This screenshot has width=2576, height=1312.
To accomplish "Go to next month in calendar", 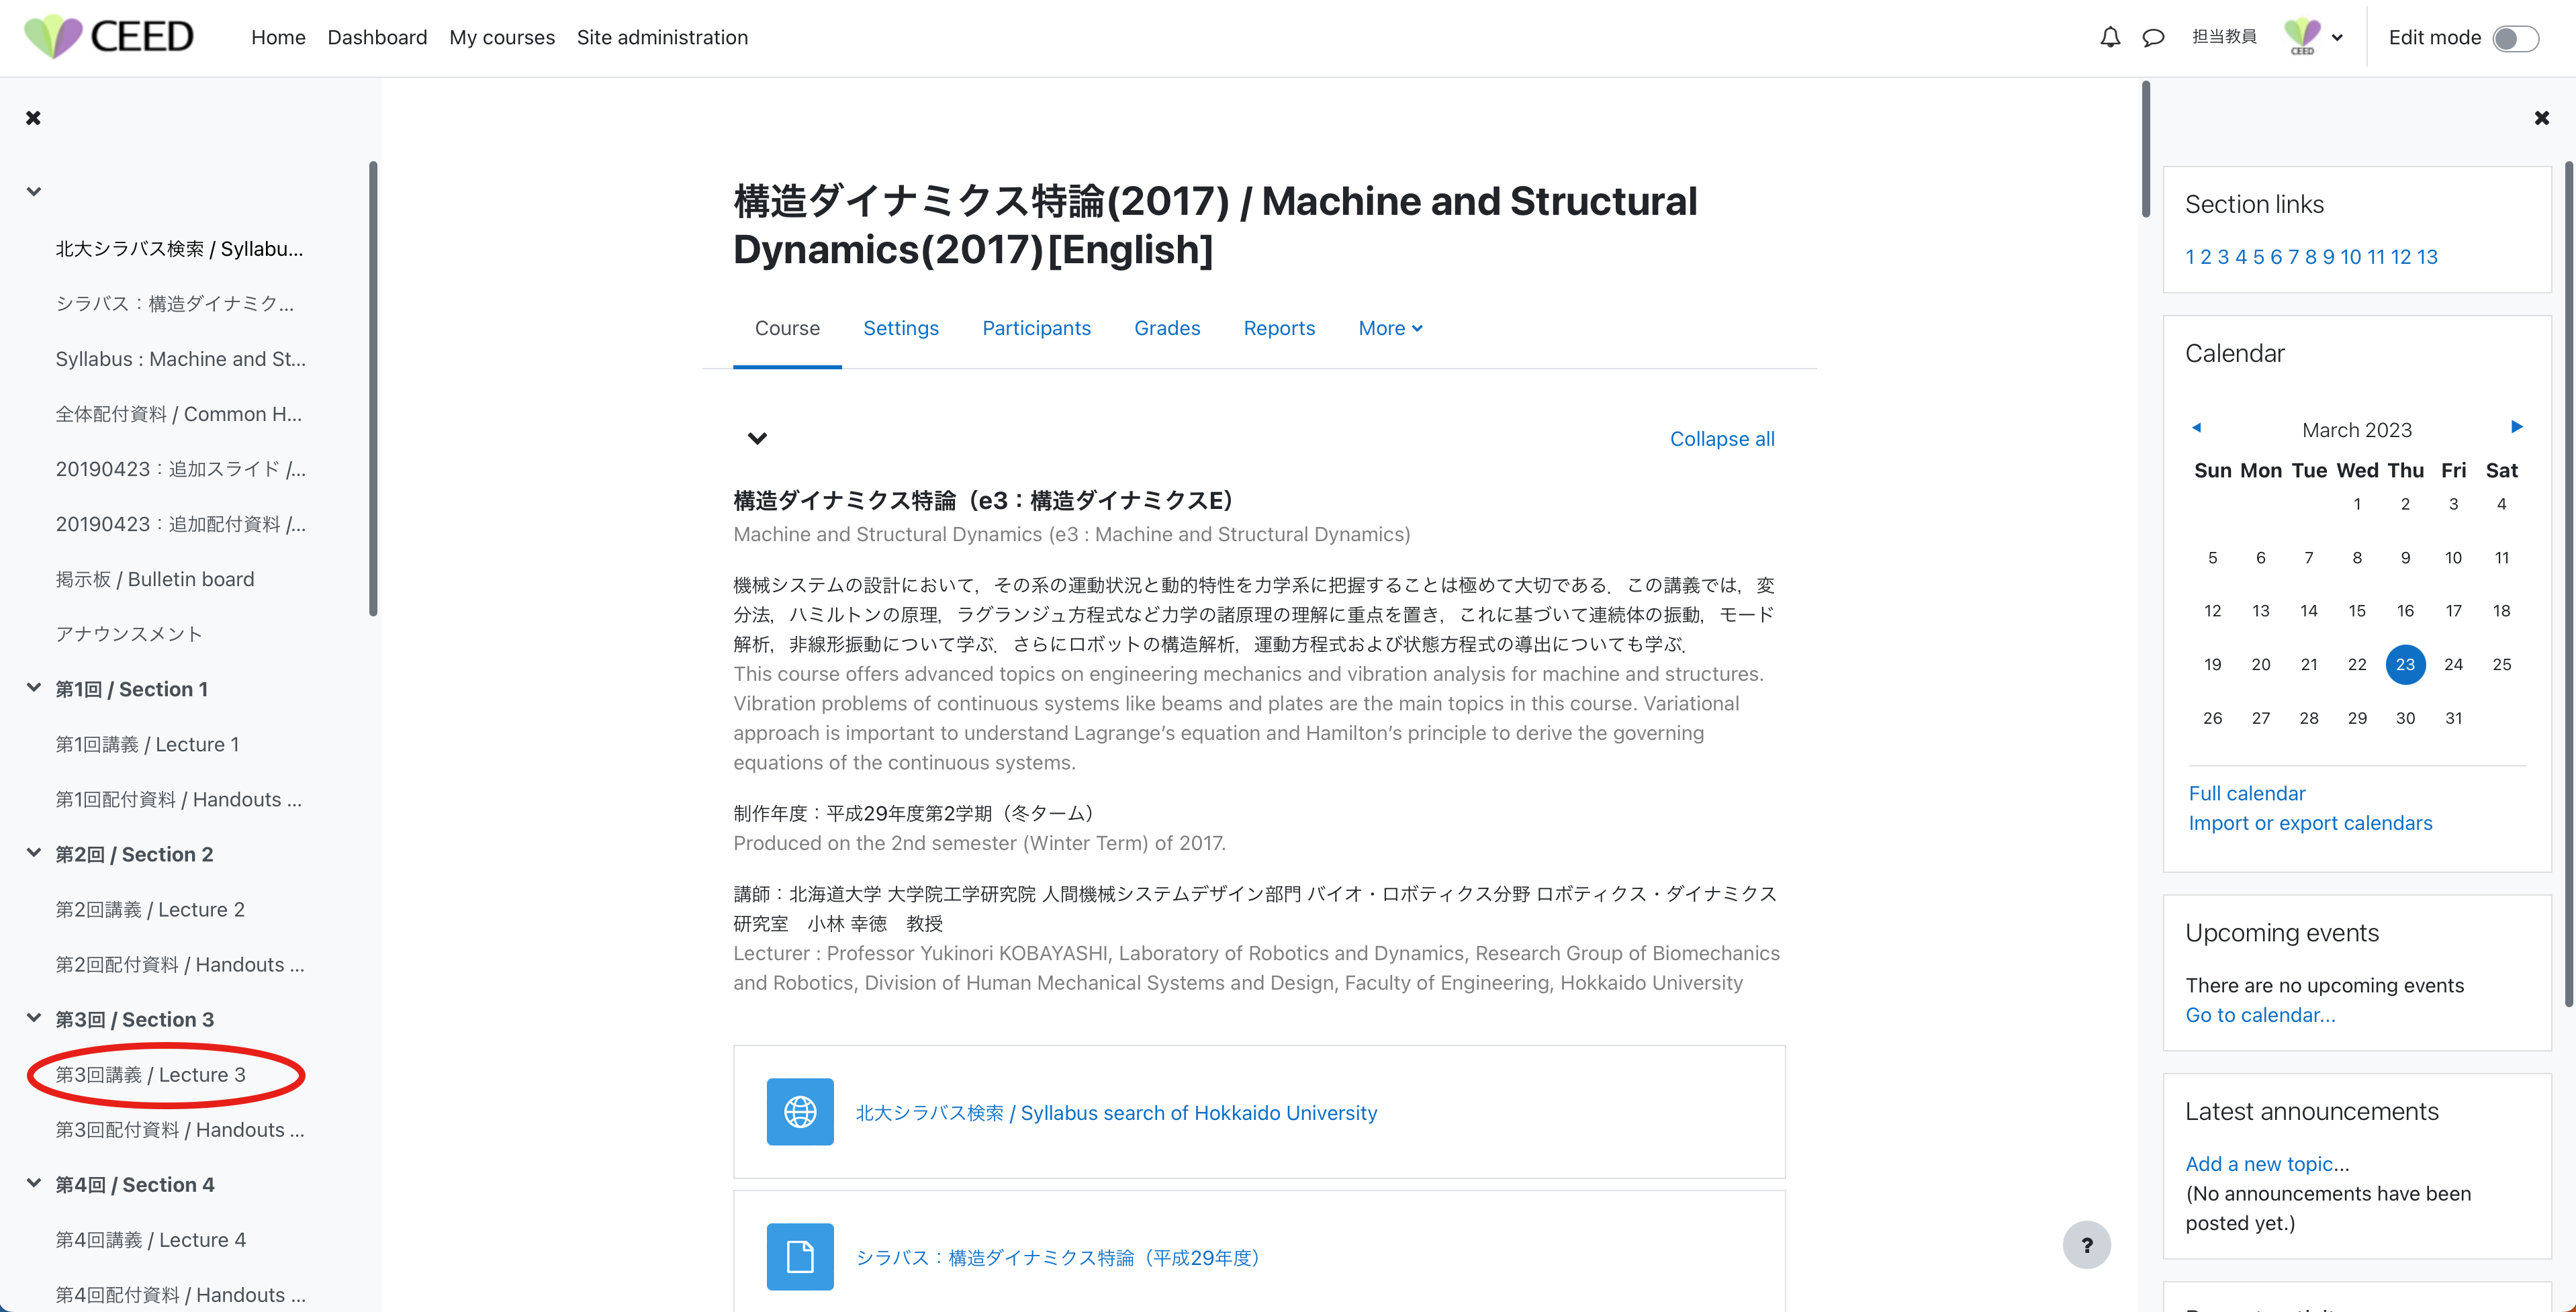I will (x=2517, y=427).
